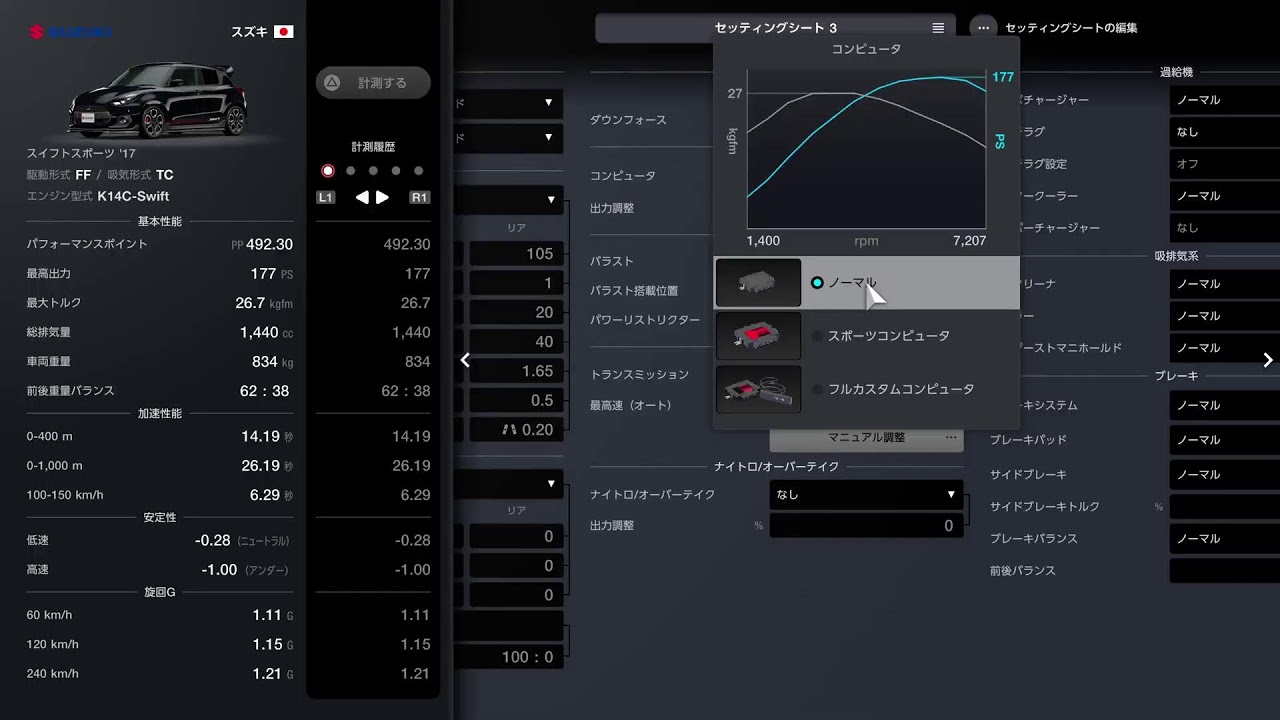Viewport: 1280px width, 720px height.
Task: Click the right page chevron
Action: (1268, 360)
